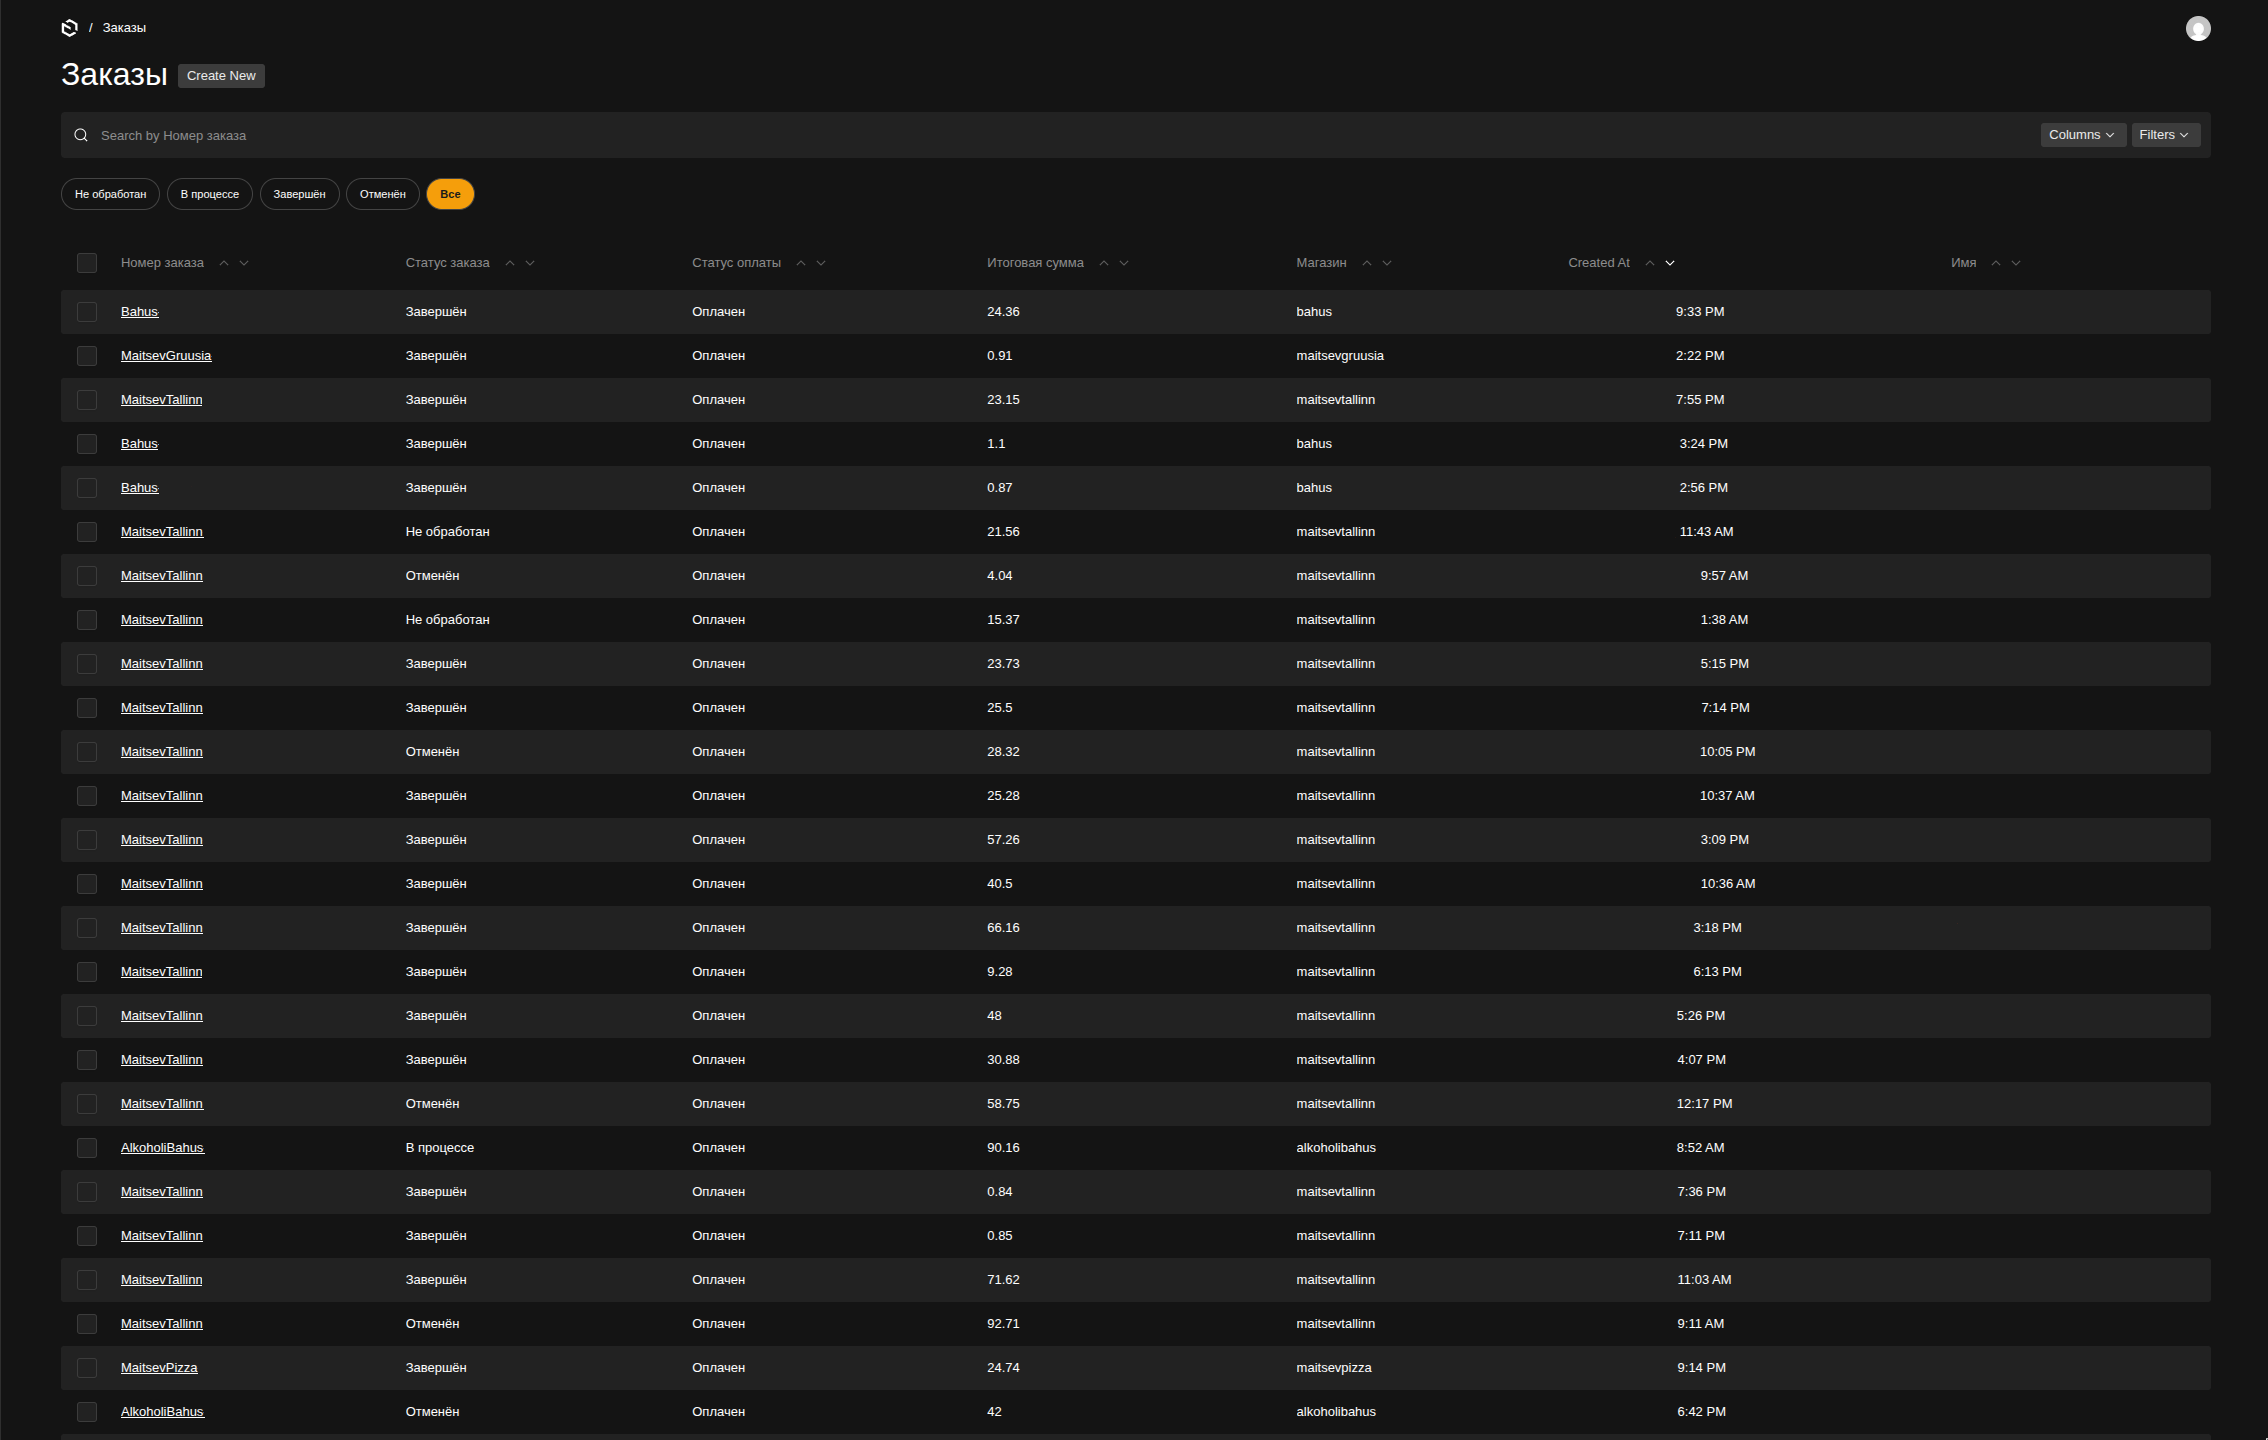The width and height of the screenshot is (2268, 1440).
Task: Filter by В процессе status
Action: (x=210, y=194)
